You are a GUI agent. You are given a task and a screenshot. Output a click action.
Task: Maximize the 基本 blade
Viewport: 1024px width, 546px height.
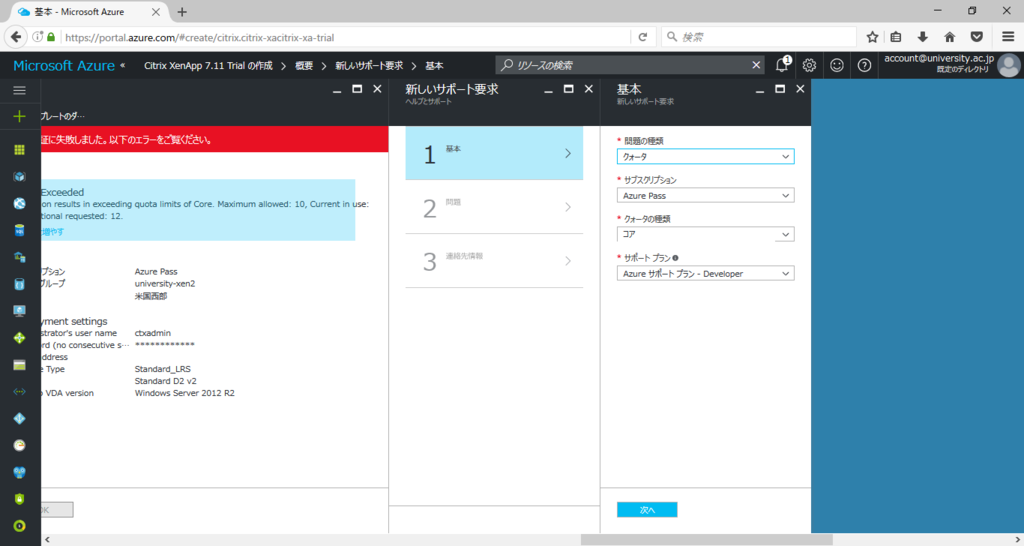(x=780, y=89)
